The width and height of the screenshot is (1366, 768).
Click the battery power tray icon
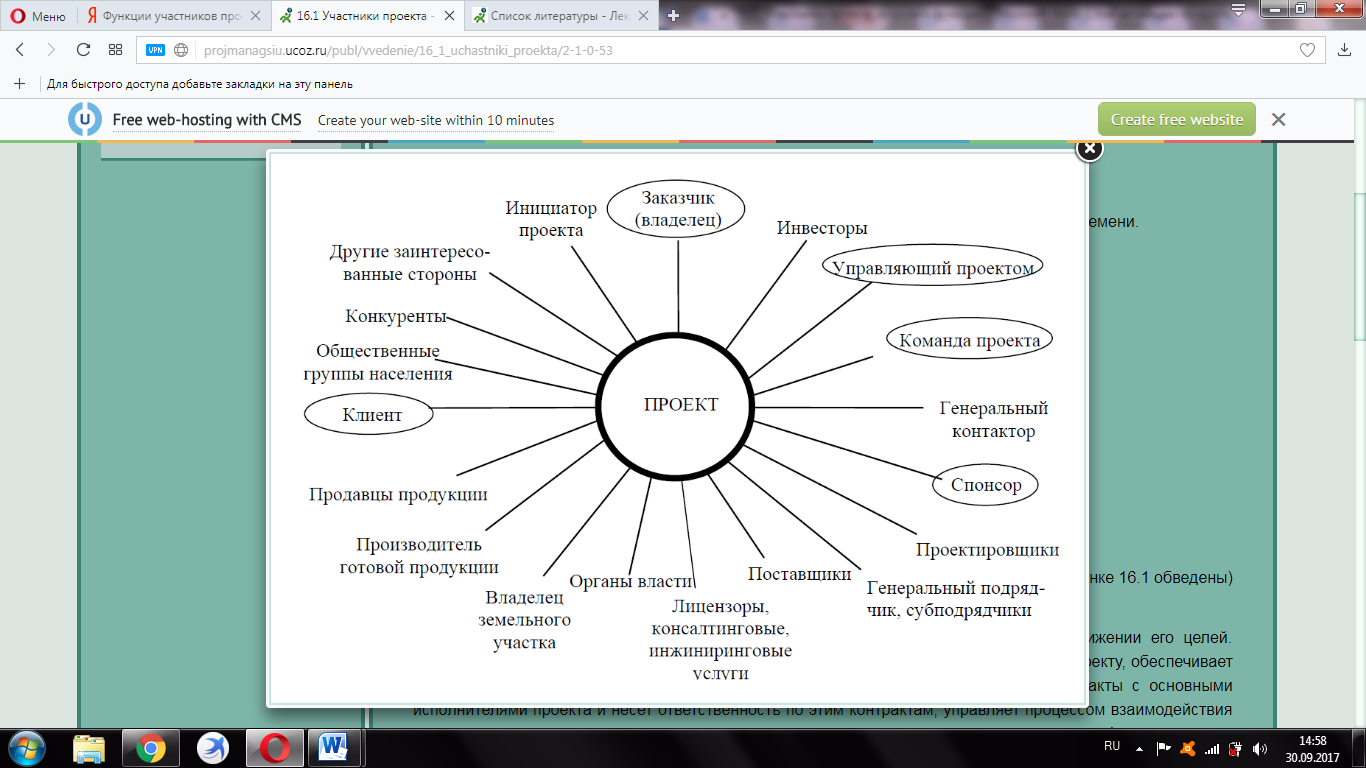click(1235, 748)
